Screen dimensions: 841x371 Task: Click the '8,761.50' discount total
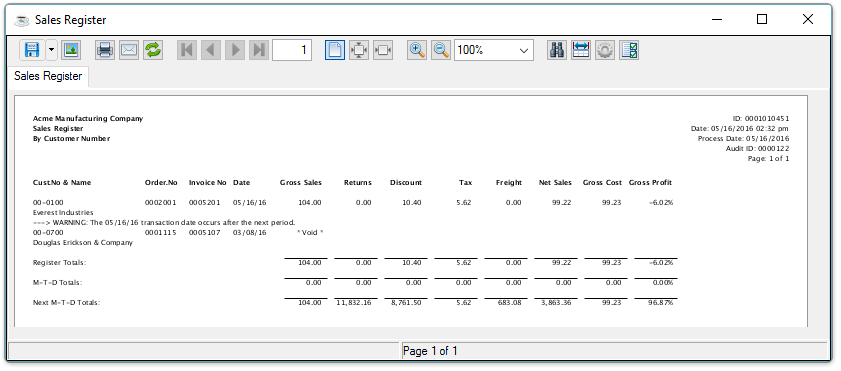pyautogui.click(x=406, y=303)
